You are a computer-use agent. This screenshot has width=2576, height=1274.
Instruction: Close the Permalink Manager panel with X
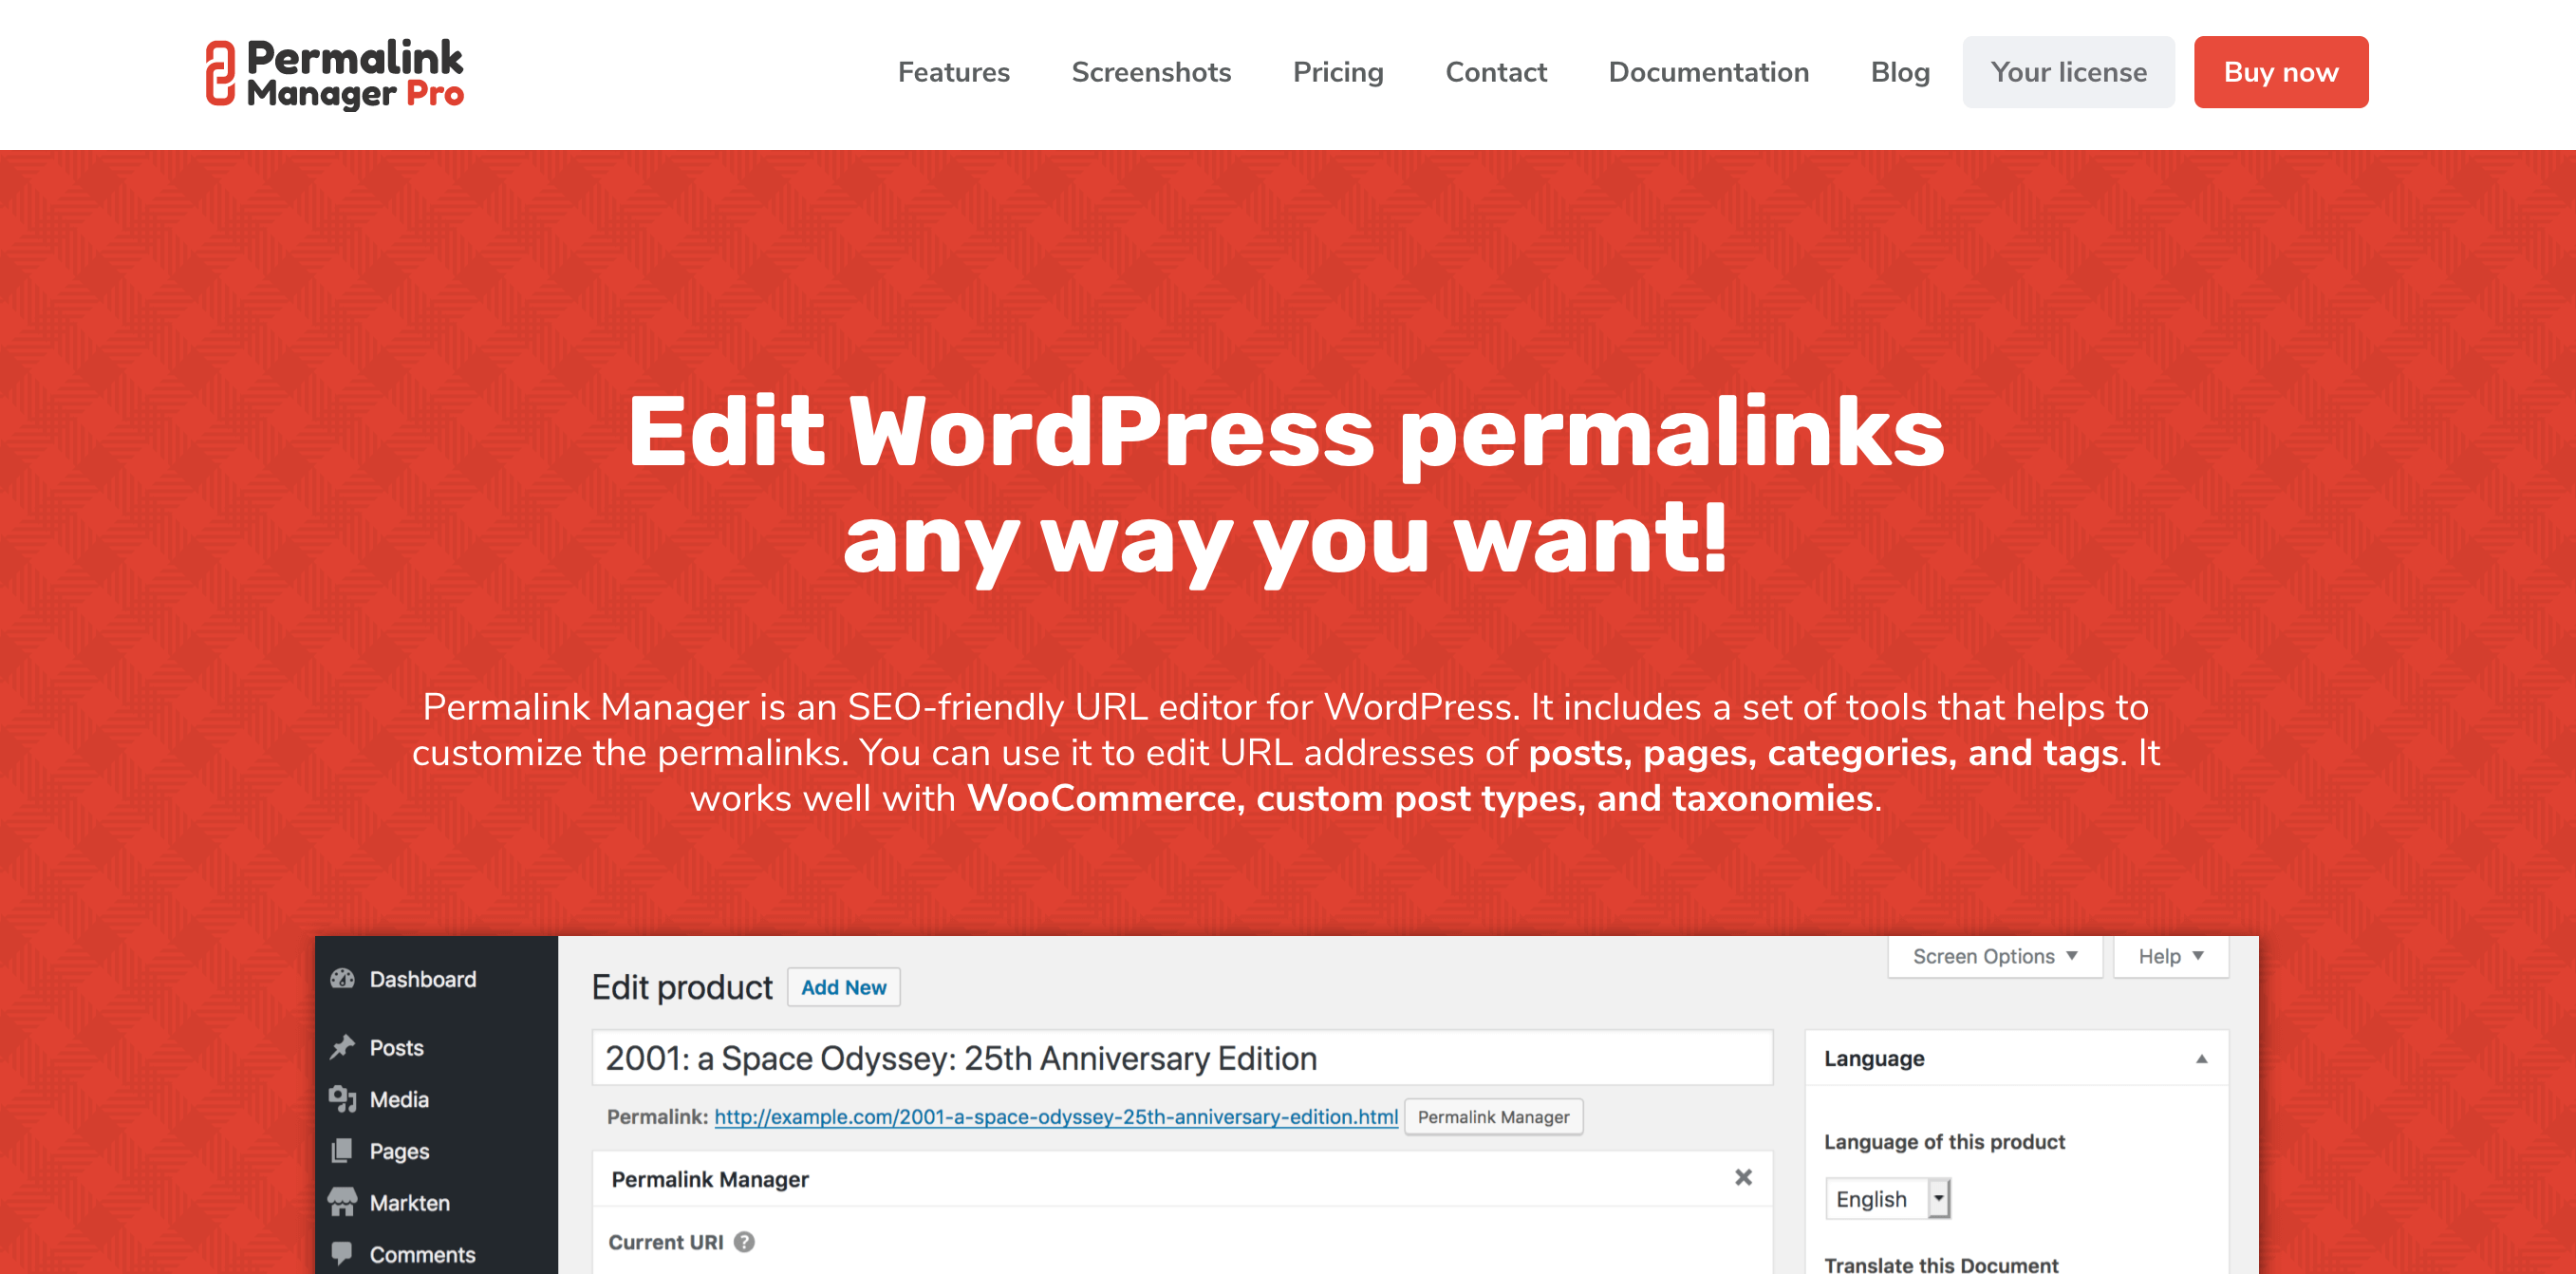[1743, 1178]
